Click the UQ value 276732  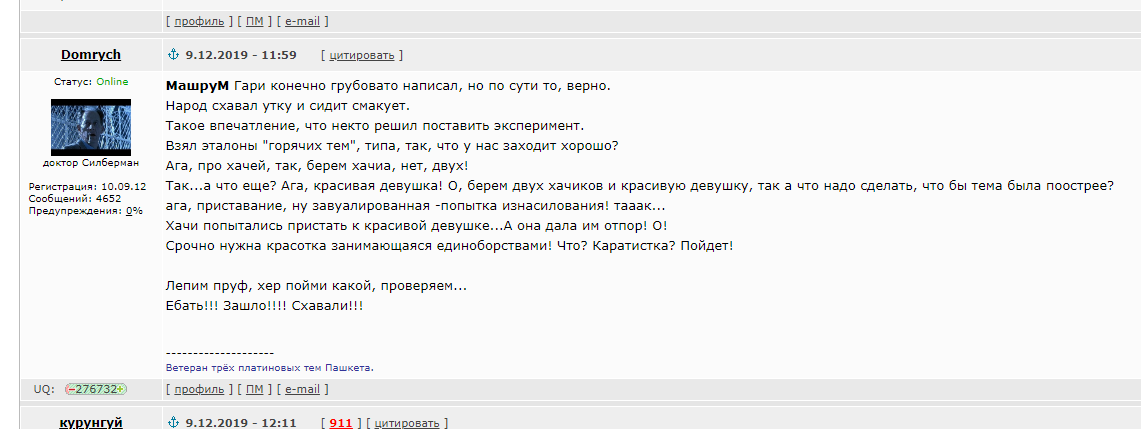pos(96,389)
